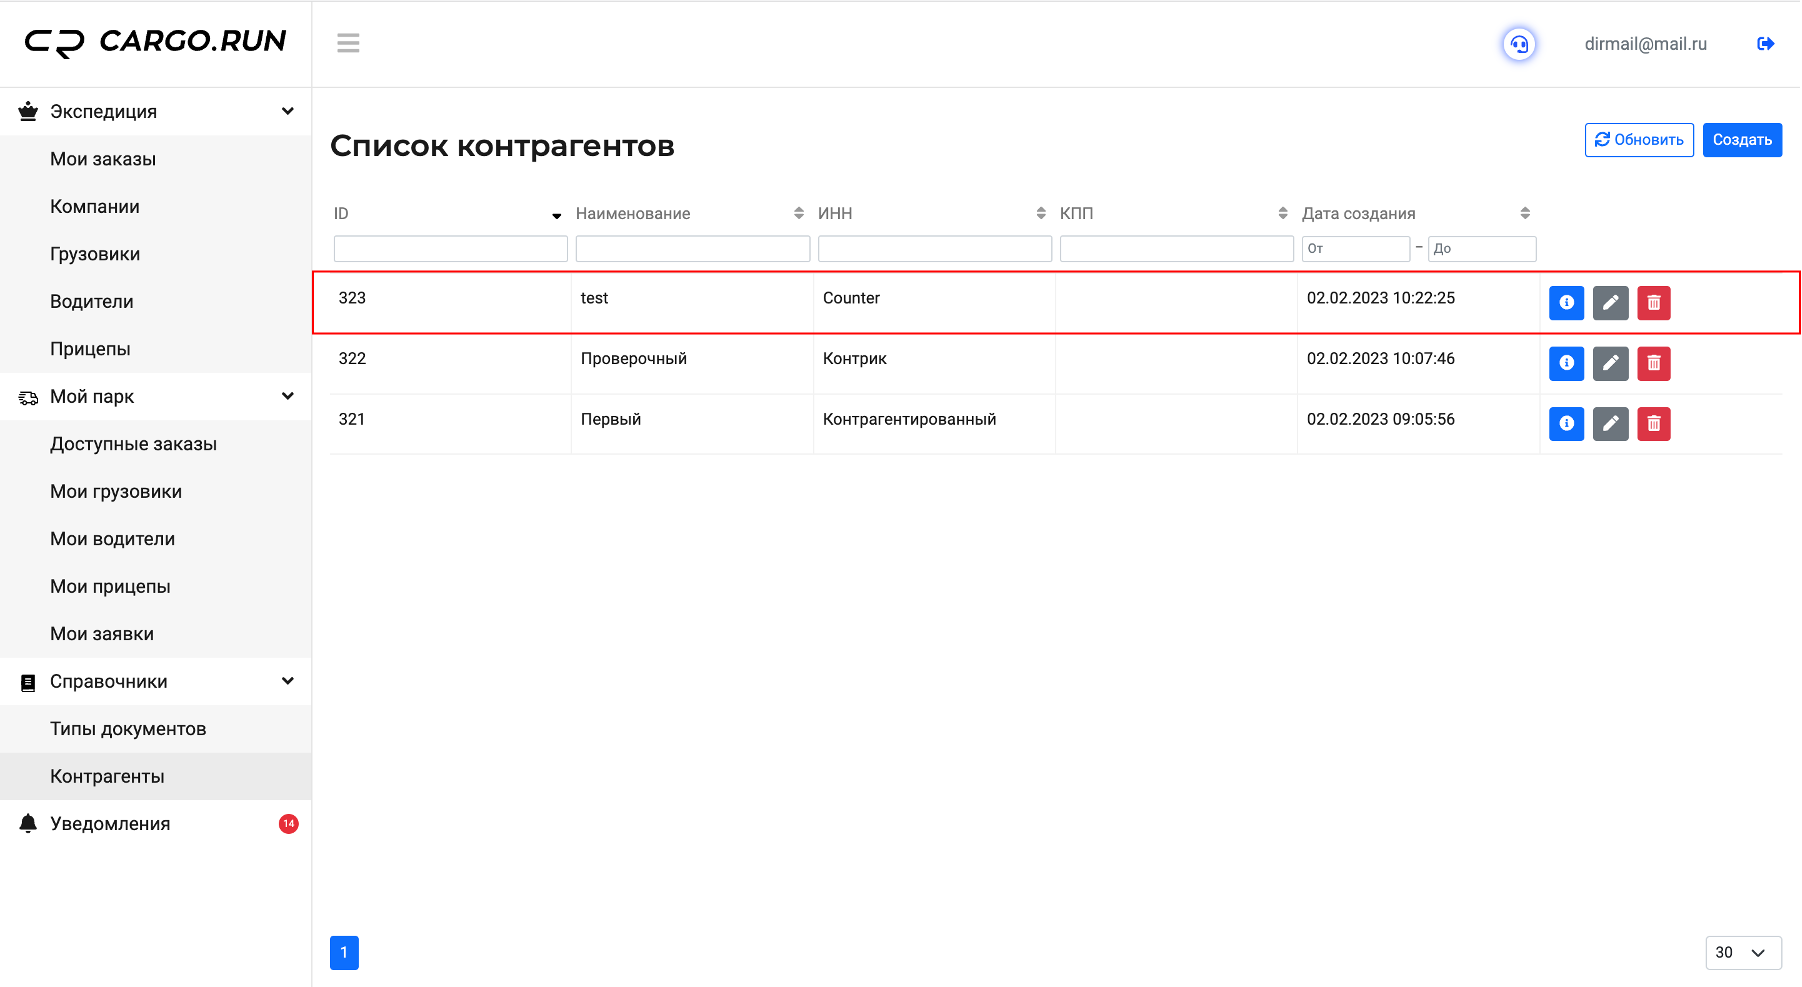
Task: Delete counterparty 321 with trash icon
Action: click(x=1654, y=424)
